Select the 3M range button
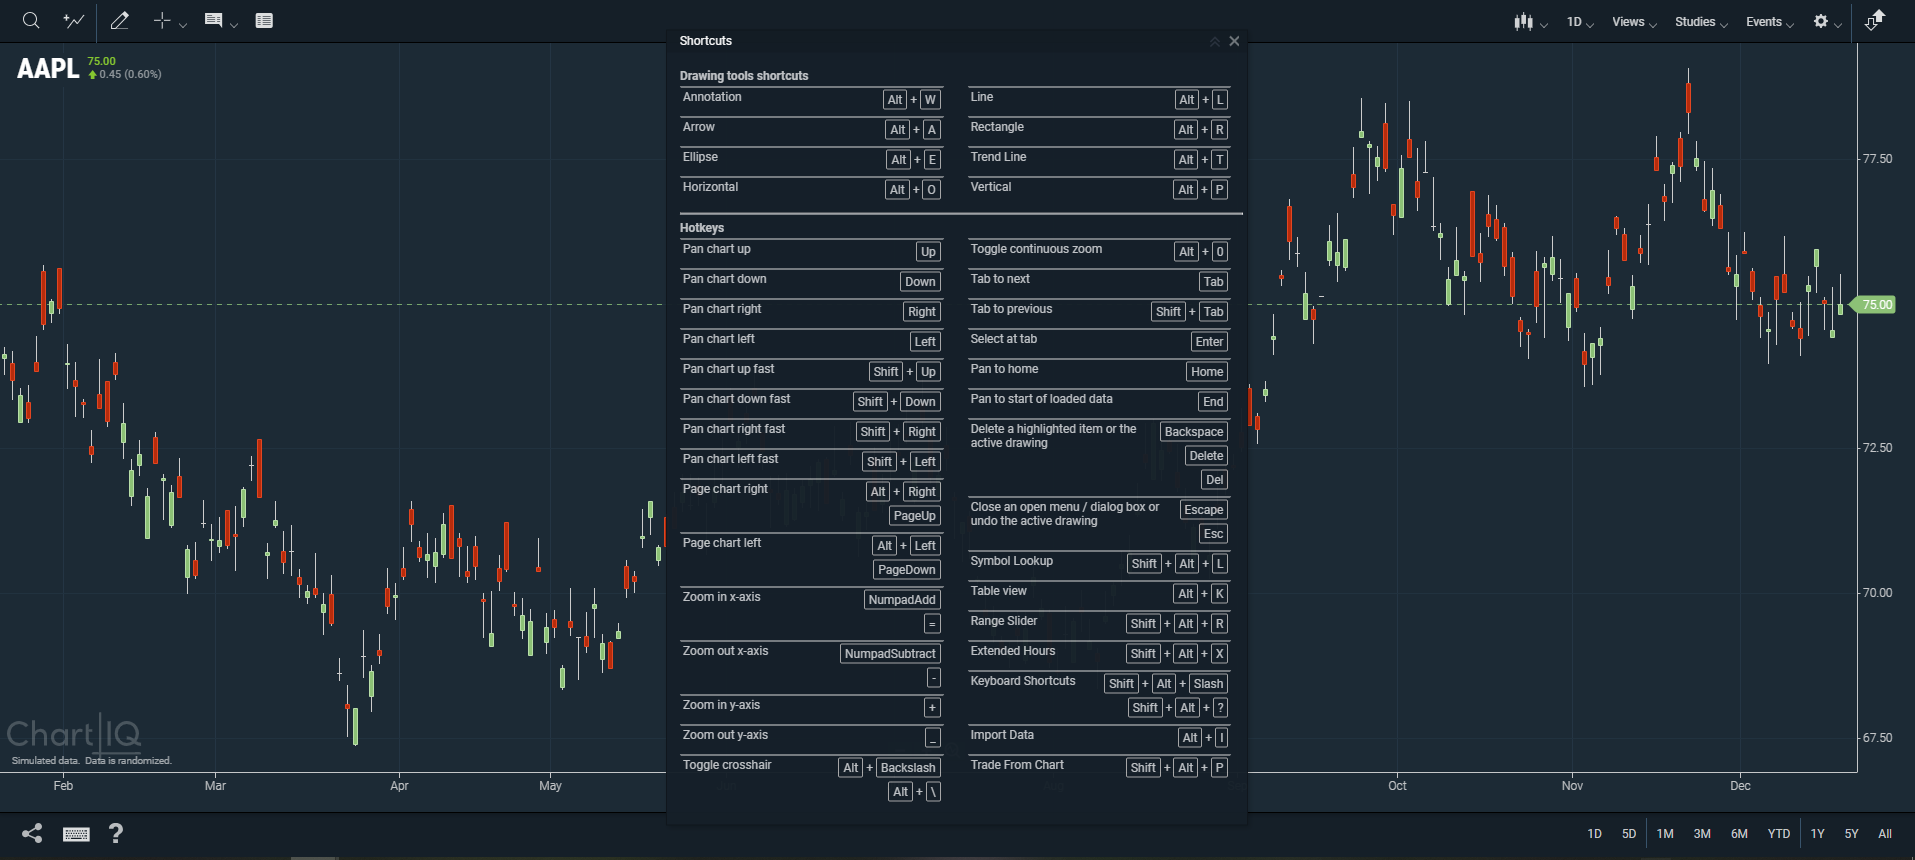The height and width of the screenshot is (860, 1915). click(1702, 834)
